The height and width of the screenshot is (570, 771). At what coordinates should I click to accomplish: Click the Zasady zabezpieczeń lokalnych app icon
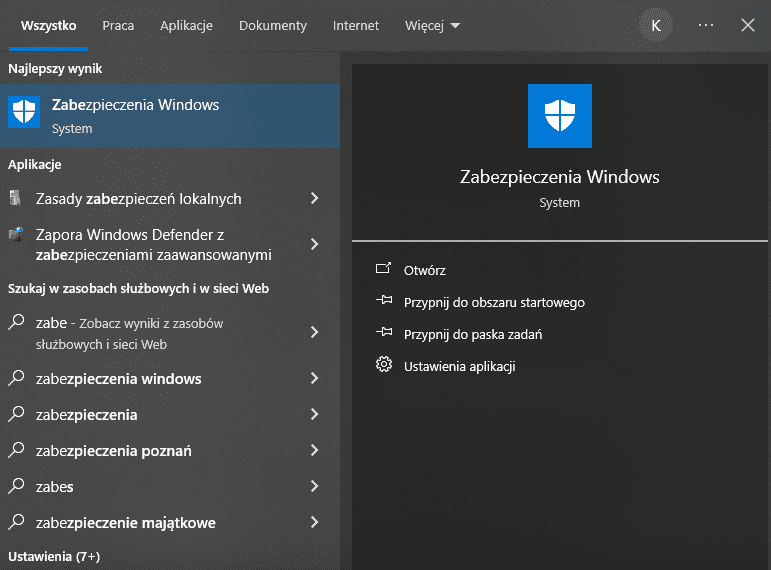[x=16, y=198]
